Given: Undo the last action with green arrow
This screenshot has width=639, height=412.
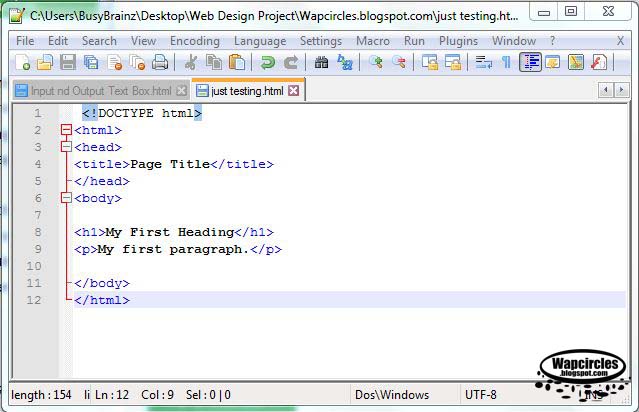Looking at the screenshot, I should 267,63.
